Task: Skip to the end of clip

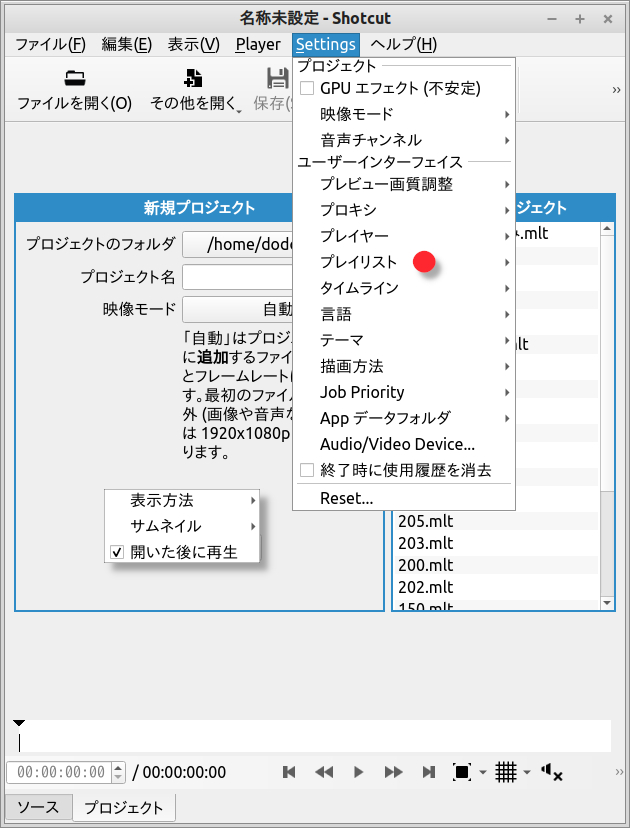Action: click(x=429, y=772)
